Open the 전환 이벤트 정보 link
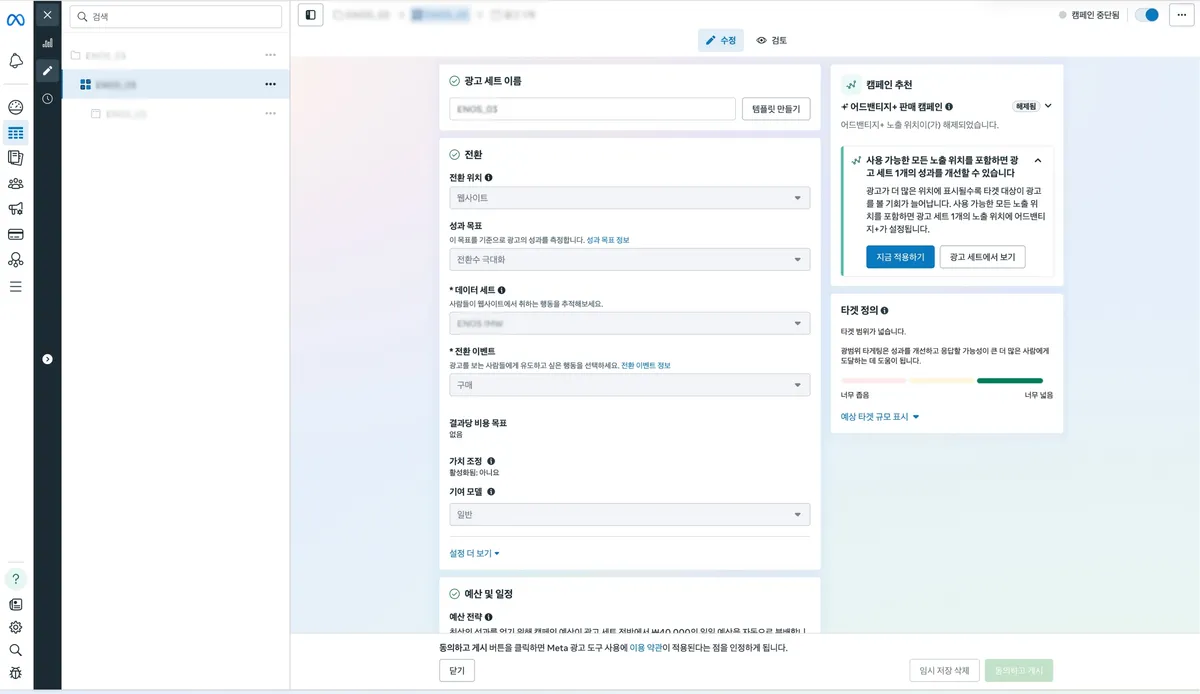This screenshot has height=694, width=1200. click(646, 365)
